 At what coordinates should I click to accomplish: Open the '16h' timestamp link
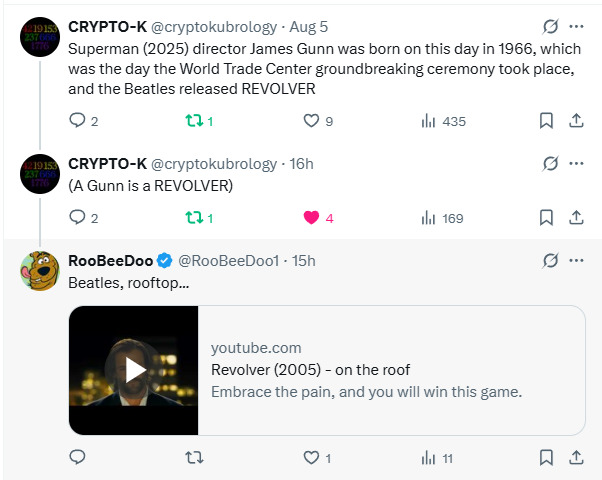tap(301, 163)
